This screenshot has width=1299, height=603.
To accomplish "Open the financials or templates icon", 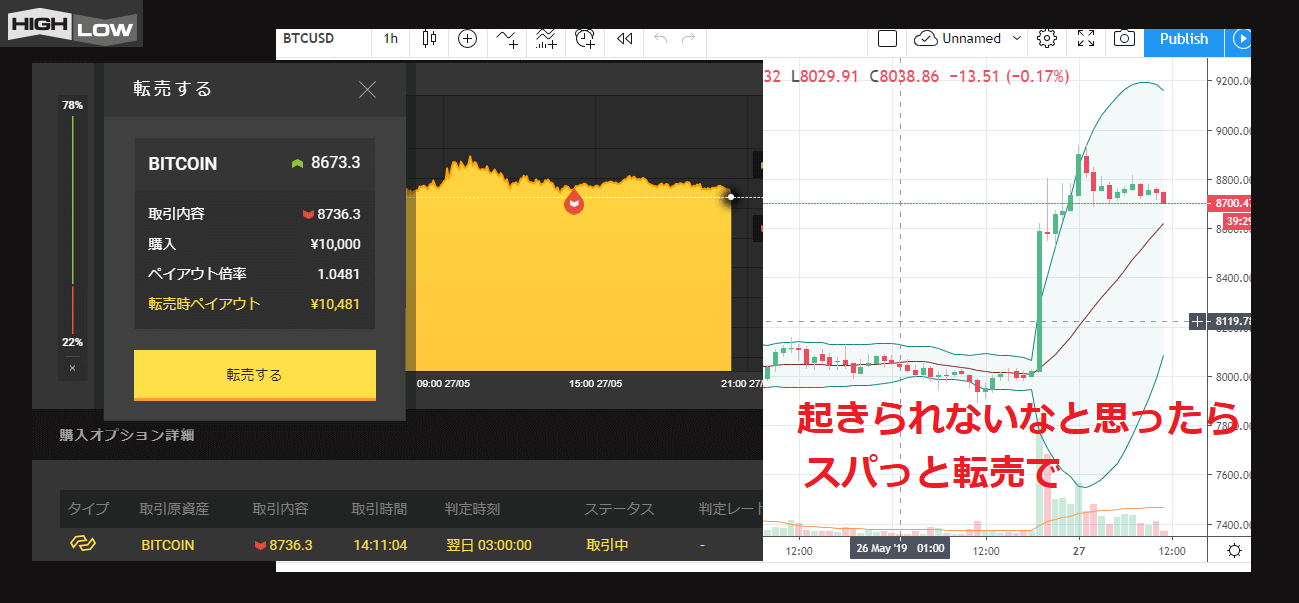I will pos(546,39).
